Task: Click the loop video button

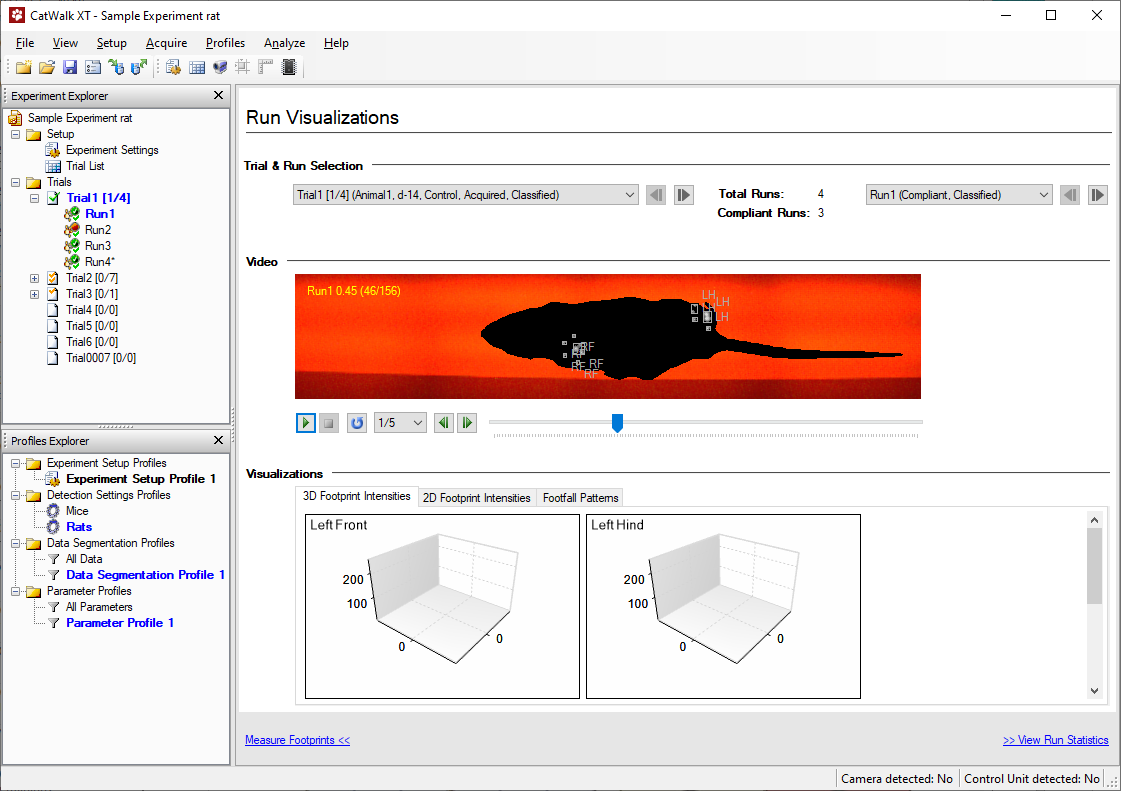Action: click(x=357, y=423)
